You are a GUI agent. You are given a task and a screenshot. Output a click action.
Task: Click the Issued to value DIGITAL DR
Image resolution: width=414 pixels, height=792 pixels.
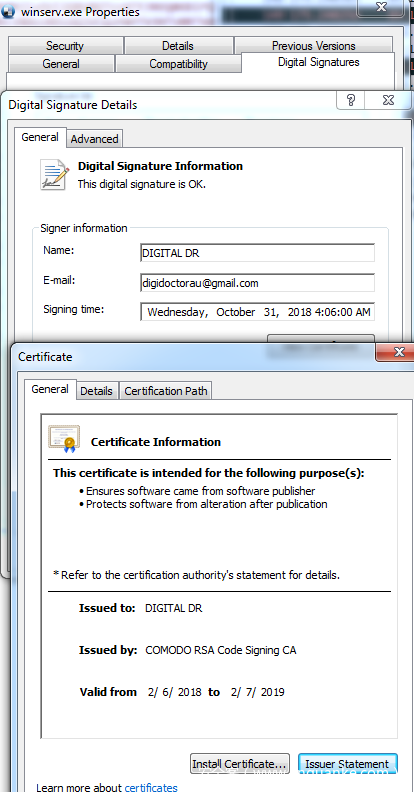click(174, 608)
